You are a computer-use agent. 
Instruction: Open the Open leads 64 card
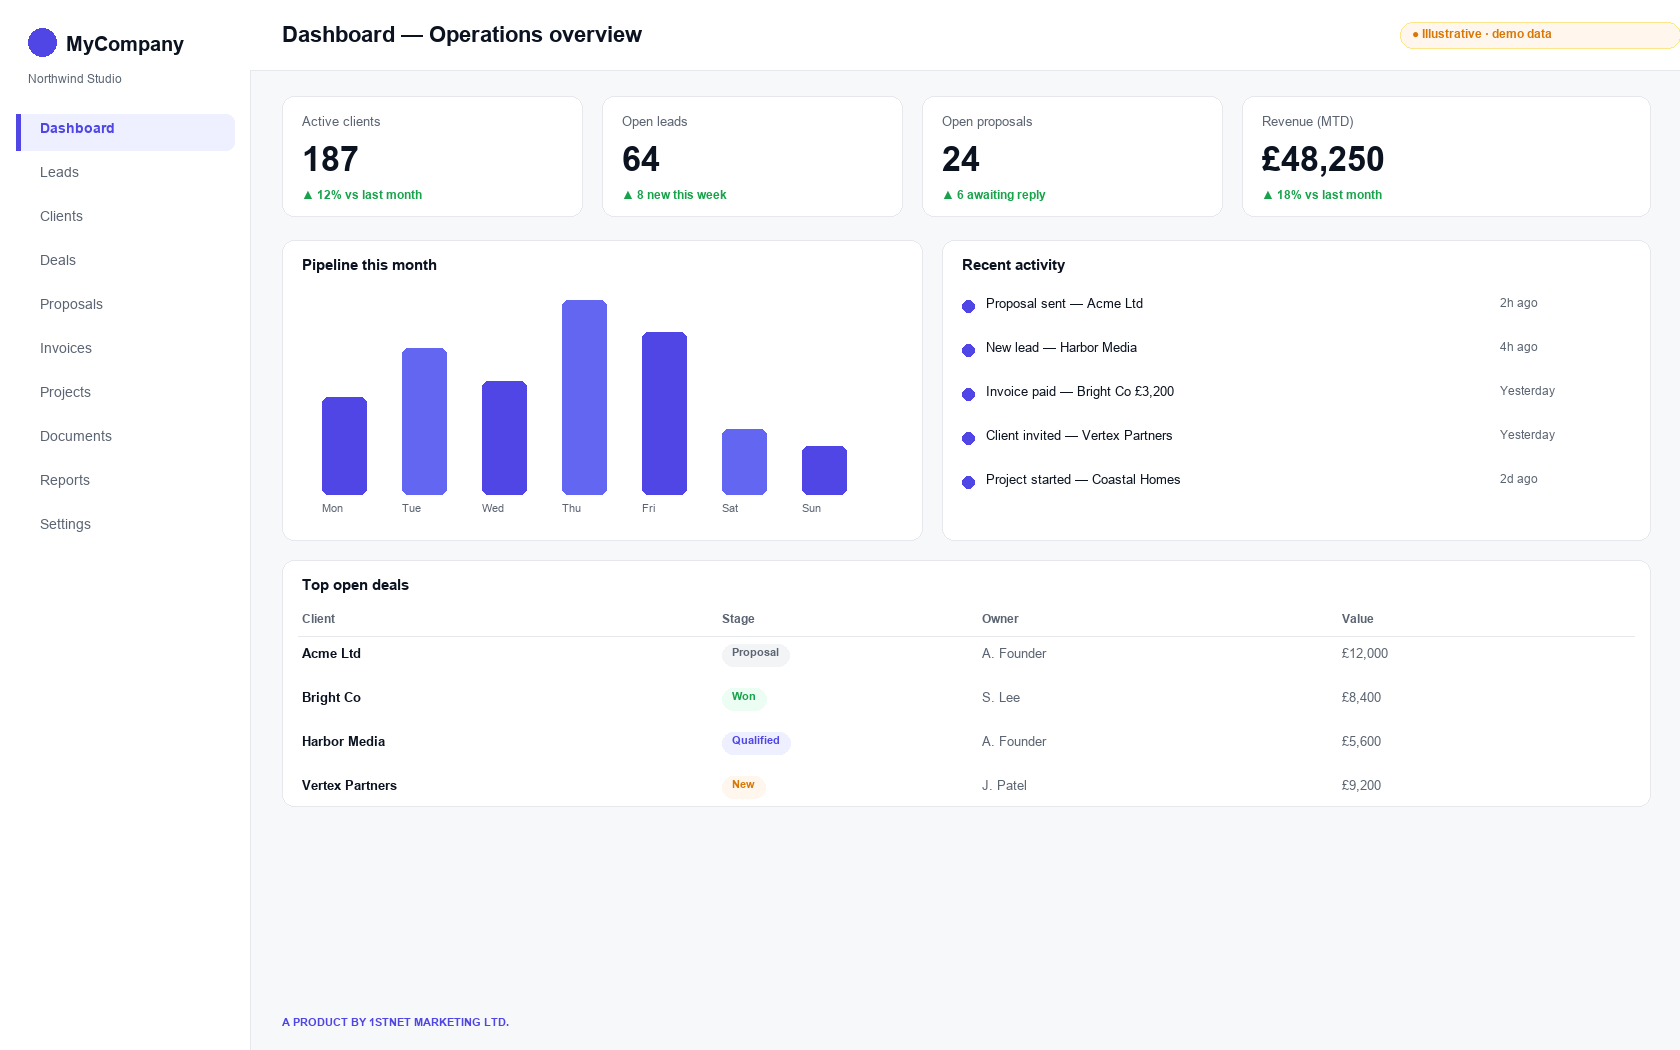752,156
